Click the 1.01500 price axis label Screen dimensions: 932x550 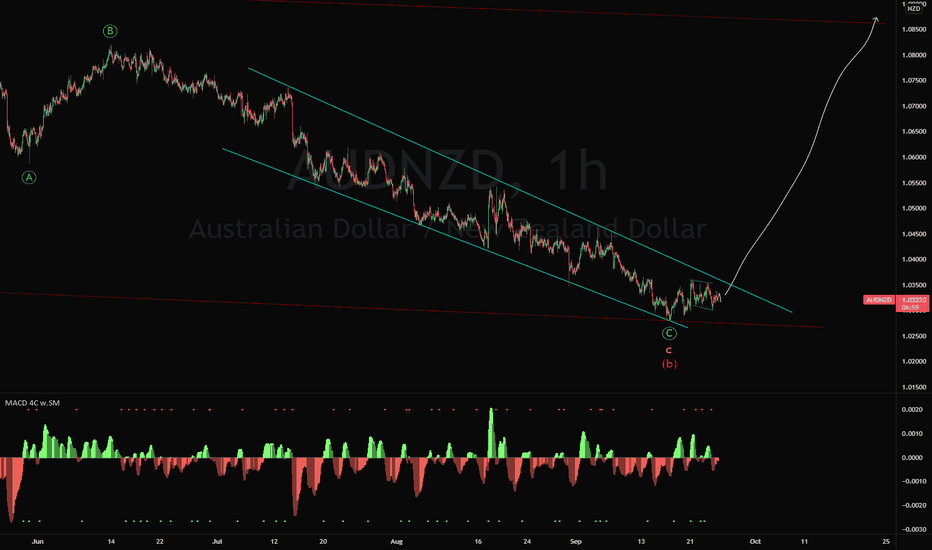914,388
